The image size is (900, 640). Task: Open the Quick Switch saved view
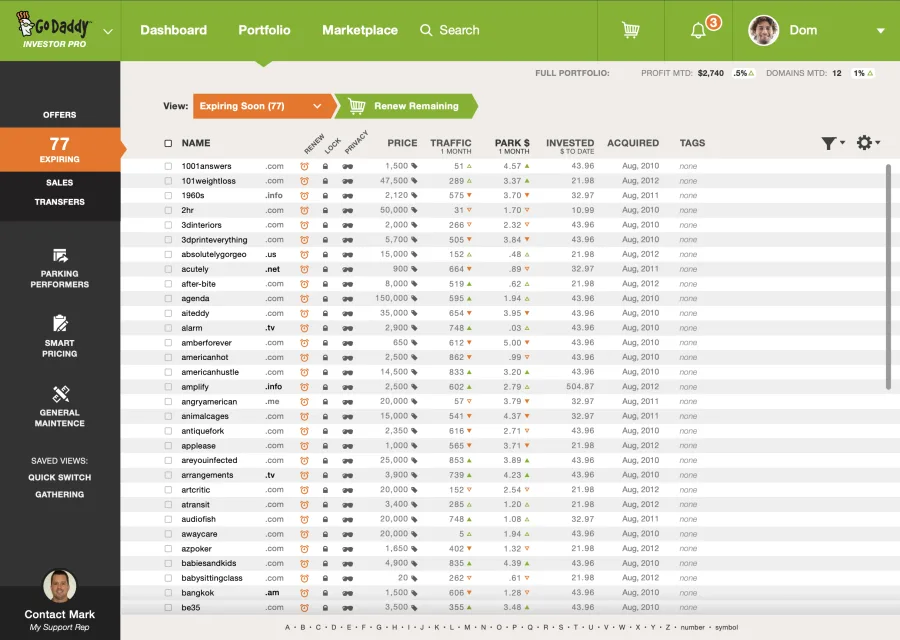pyautogui.click(x=60, y=478)
